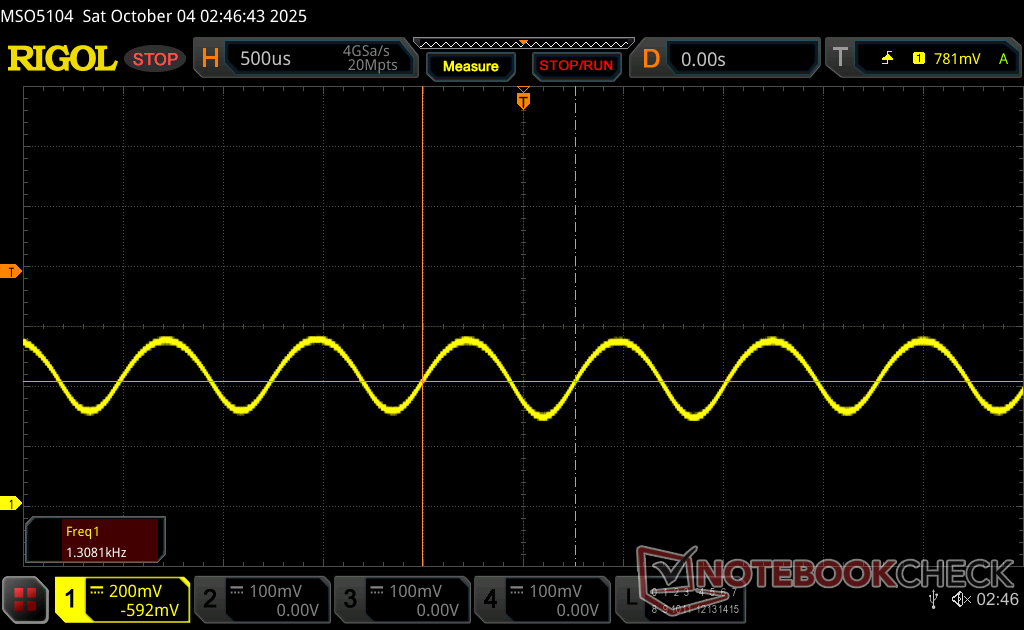Click the rising edge trigger icon
This screenshot has height=630, width=1024.
(887, 59)
